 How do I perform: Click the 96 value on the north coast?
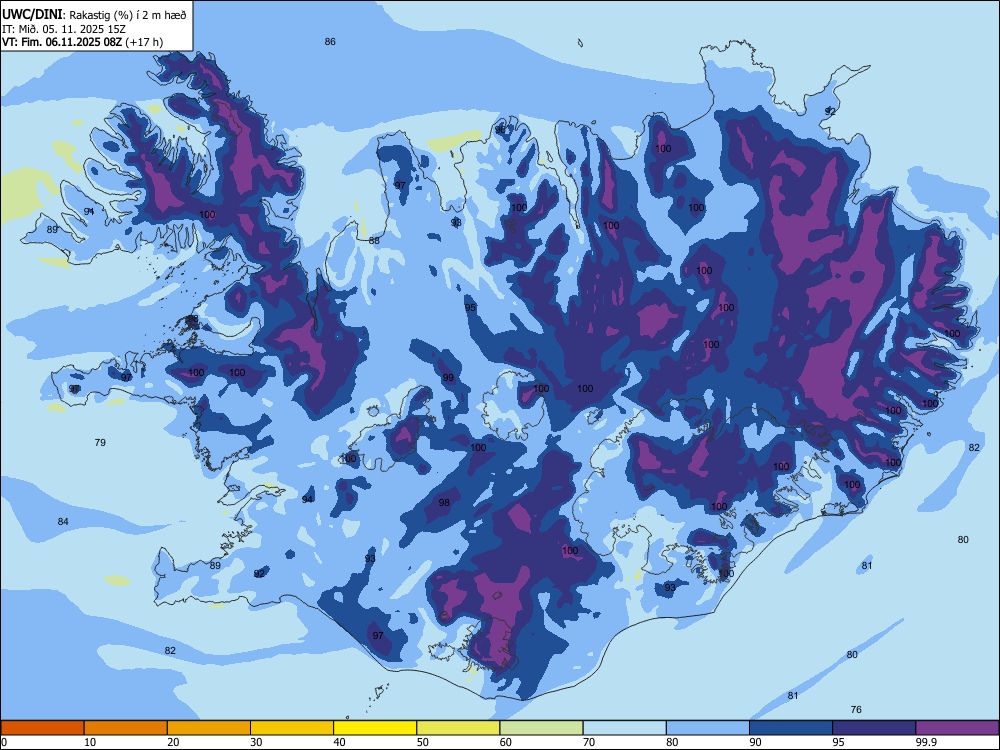coord(500,130)
